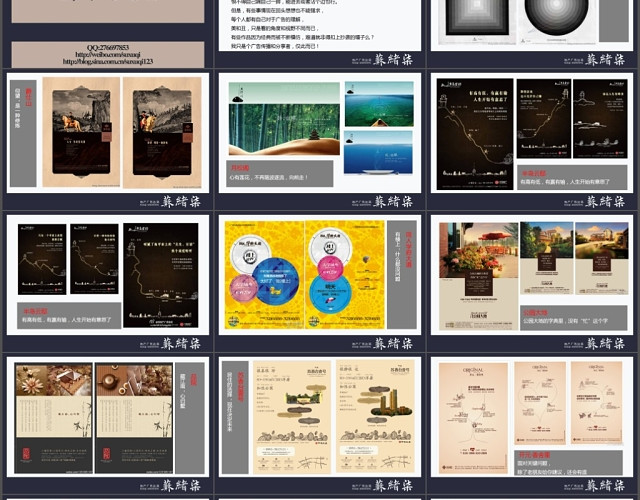
Task: Click the poster with the teapot image
Action: [x=134, y=418]
